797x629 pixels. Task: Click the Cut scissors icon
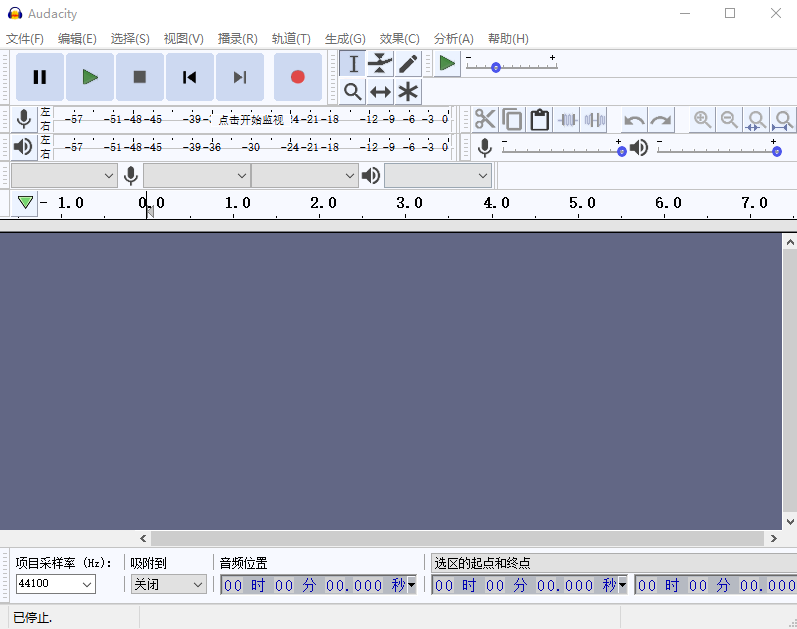click(x=485, y=120)
